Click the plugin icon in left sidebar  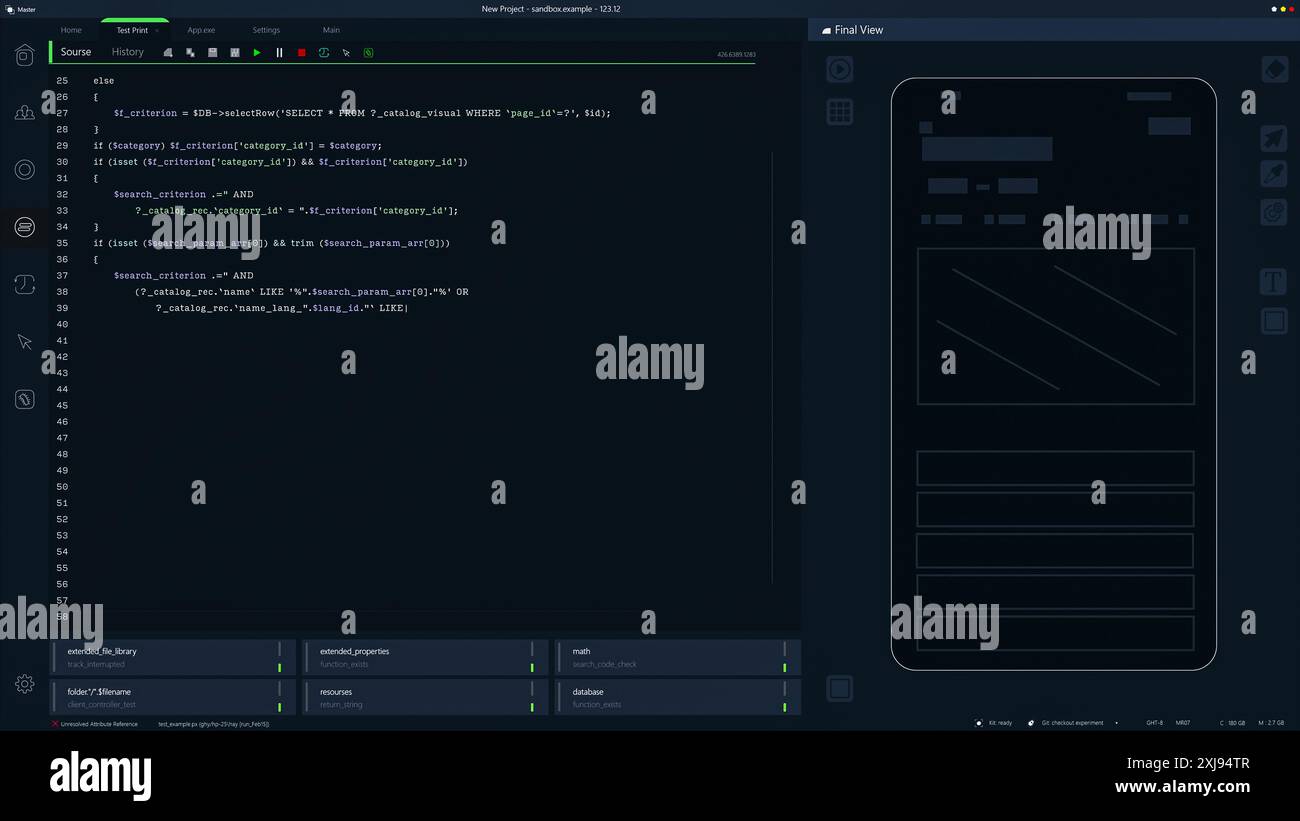click(25, 400)
